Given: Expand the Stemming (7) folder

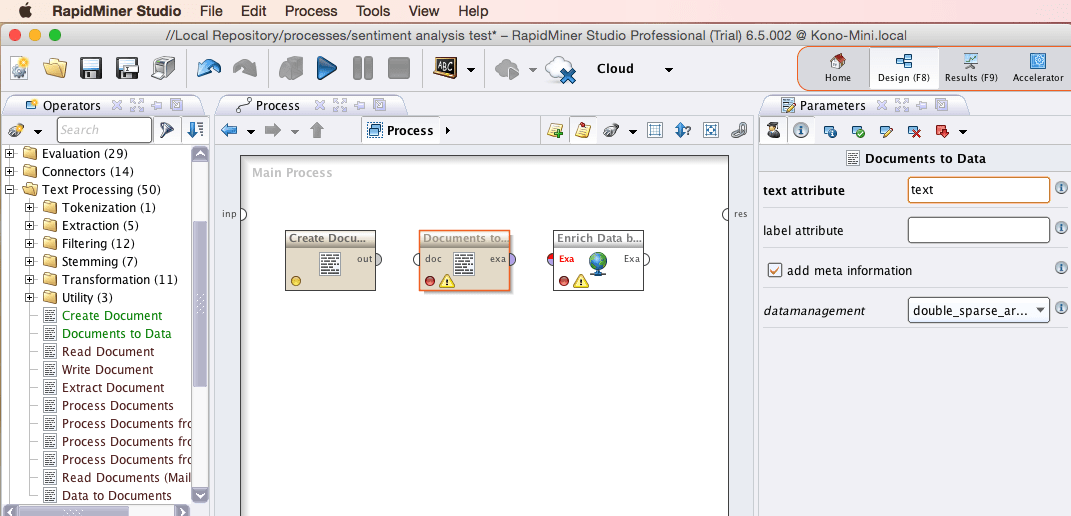Looking at the screenshot, I should tap(29, 262).
